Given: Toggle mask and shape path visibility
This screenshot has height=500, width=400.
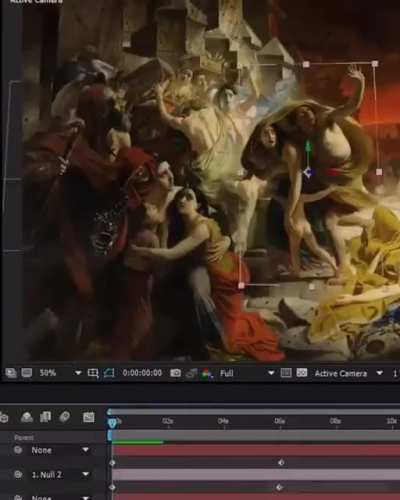Looking at the screenshot, I should 109,373.
